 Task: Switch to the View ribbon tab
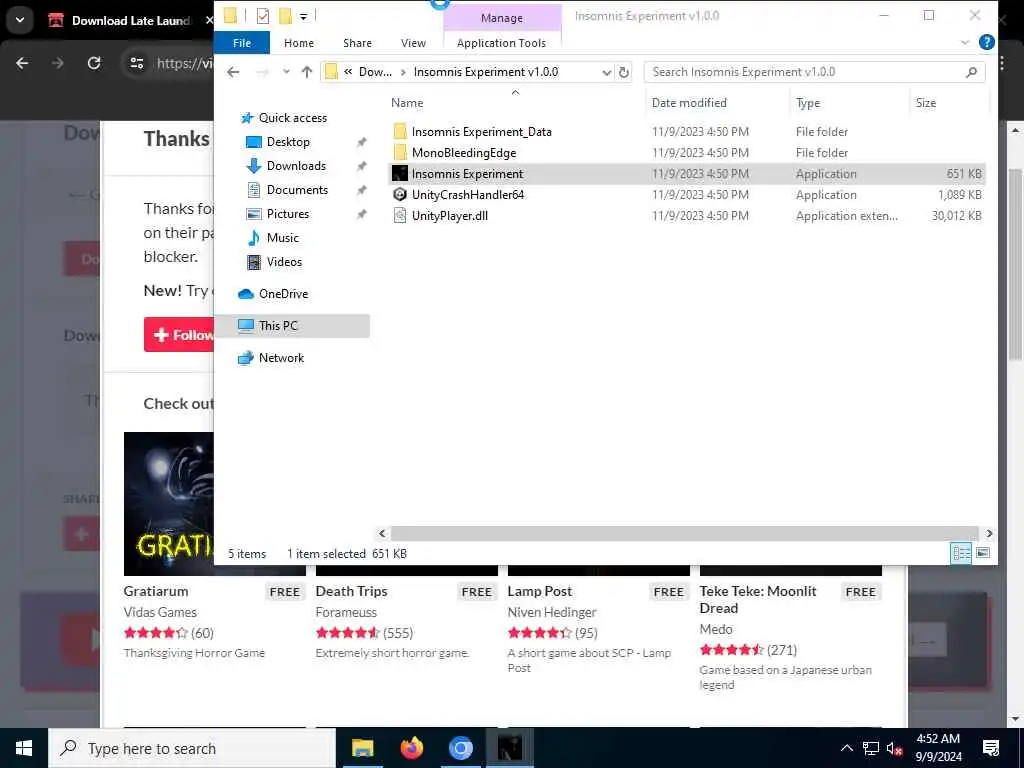pos(413,43)
